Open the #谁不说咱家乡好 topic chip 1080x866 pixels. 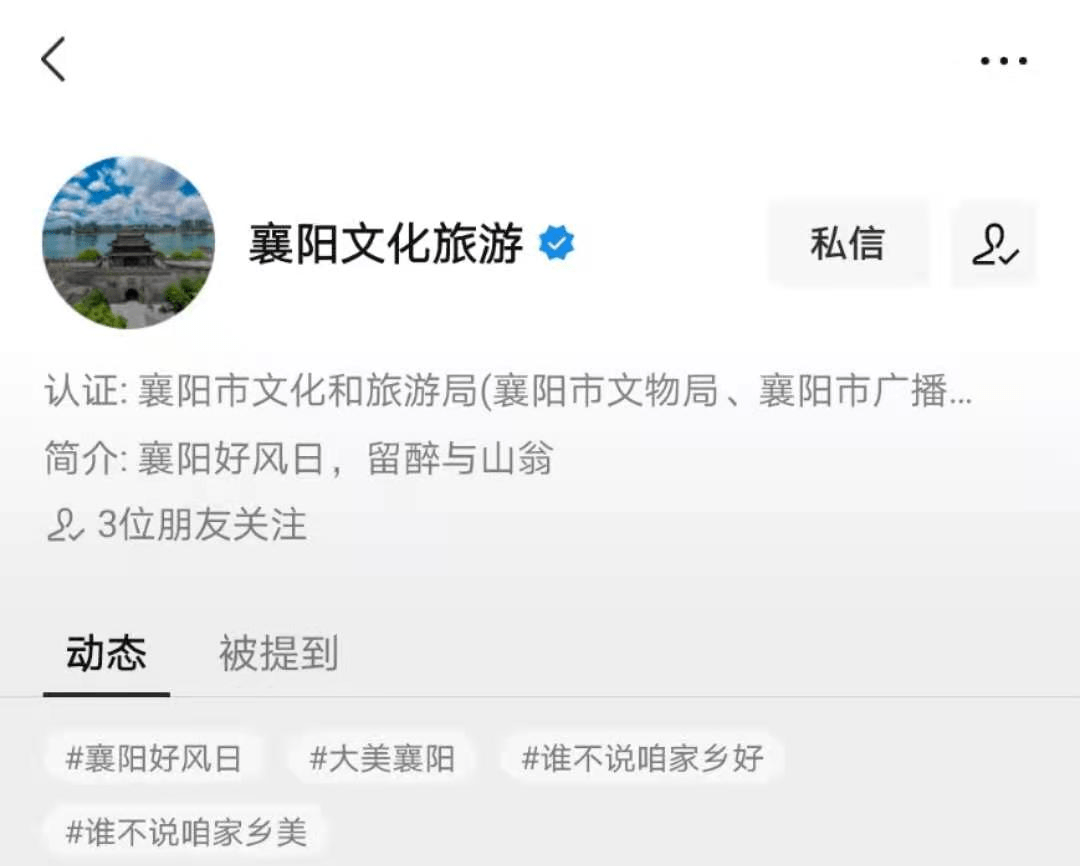coord(642,759)
